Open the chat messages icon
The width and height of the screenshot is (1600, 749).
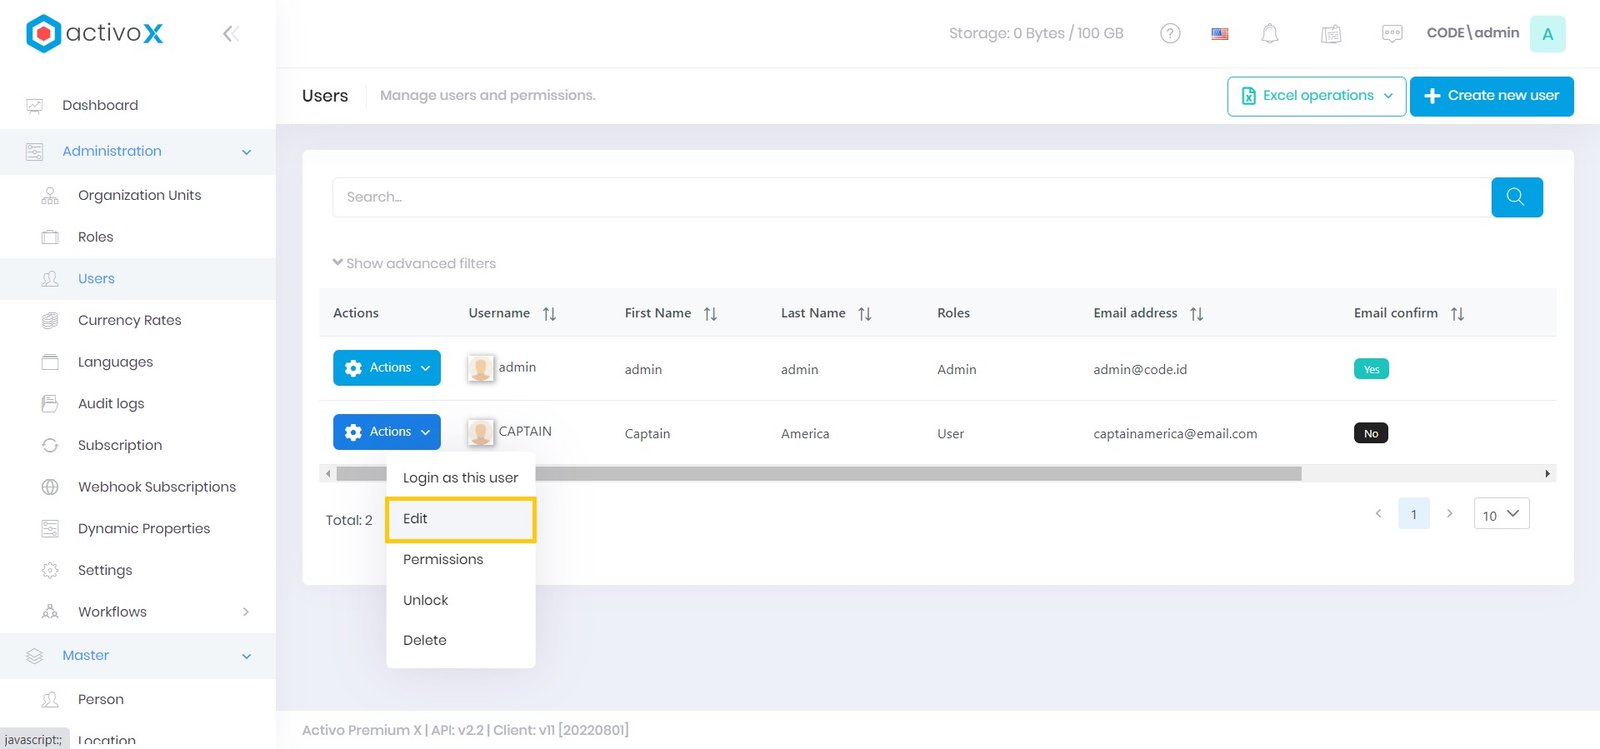tap(1391, 33)
